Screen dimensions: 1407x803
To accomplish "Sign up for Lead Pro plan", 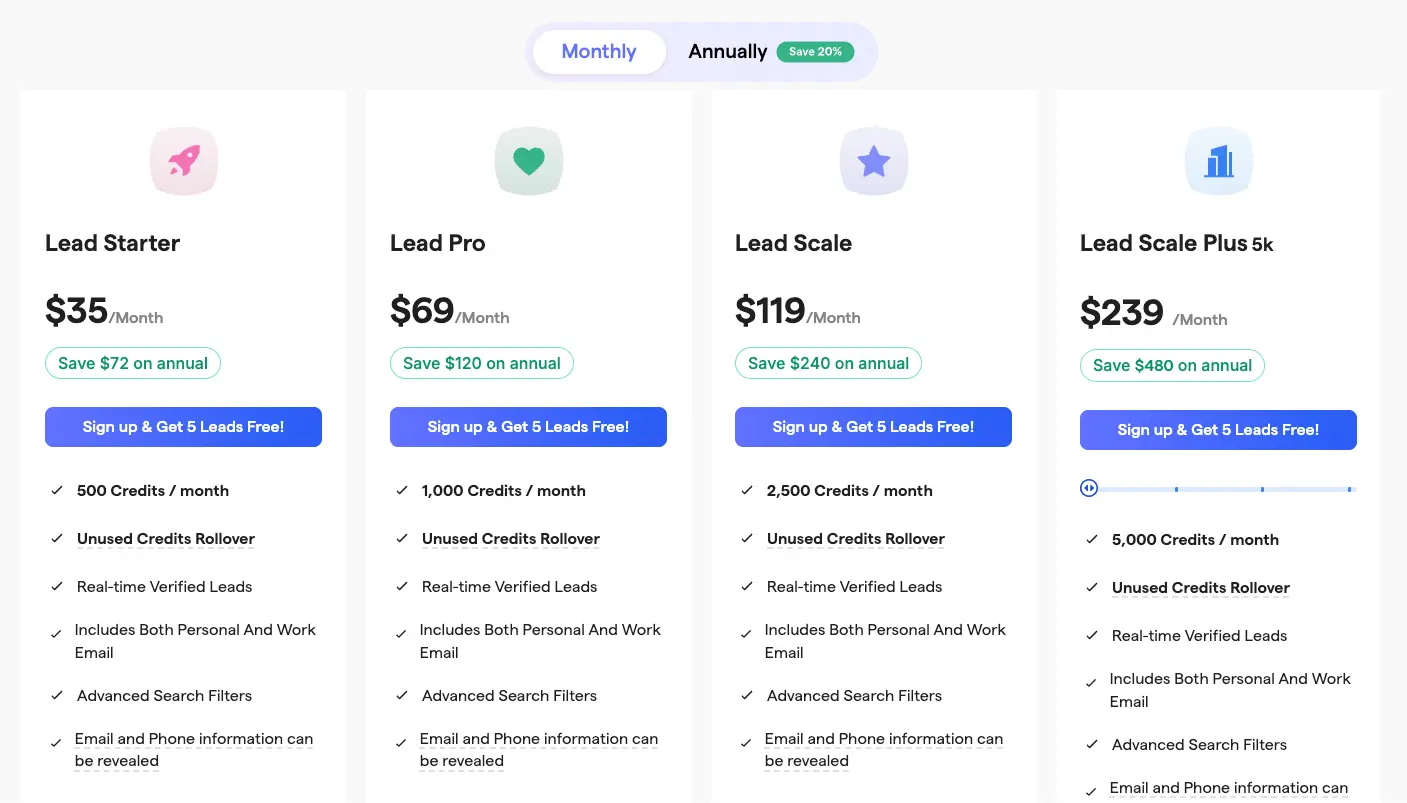I will pos(528,427).
